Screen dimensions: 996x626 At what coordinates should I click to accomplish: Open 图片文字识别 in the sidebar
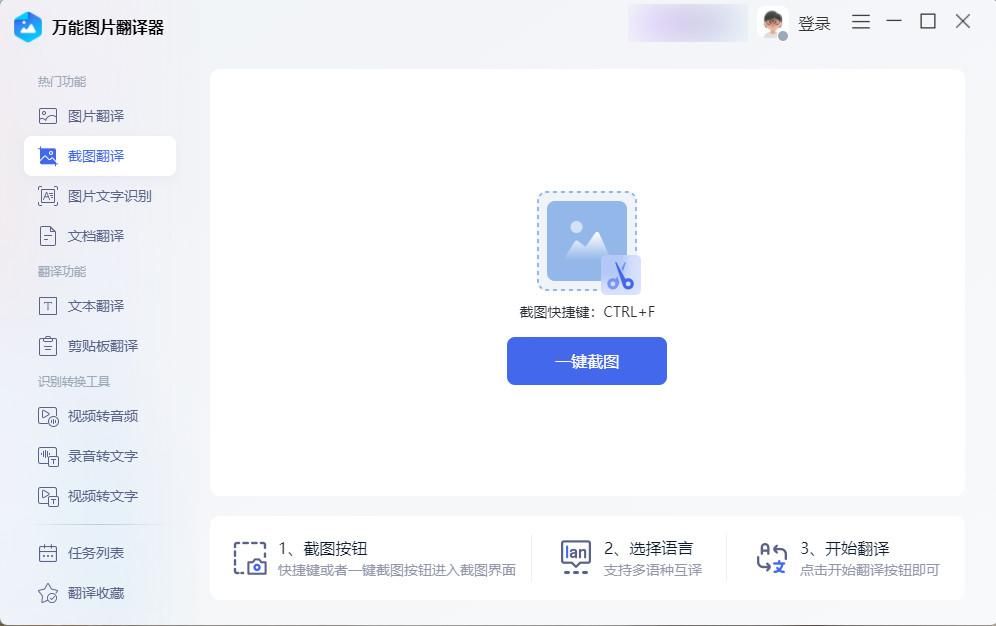pos(100,196)
